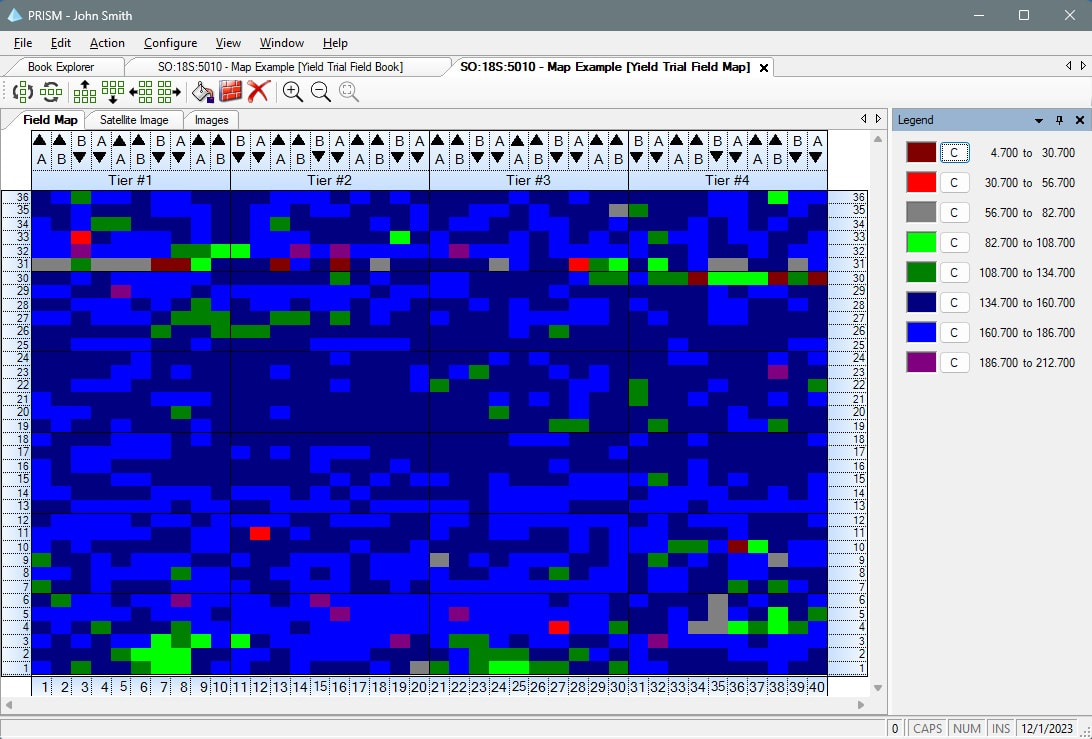Image resolution: width=1092 pixels, height=739 pixels.
Task: Click the red X delete icon
Action: (x=258, y=91)
